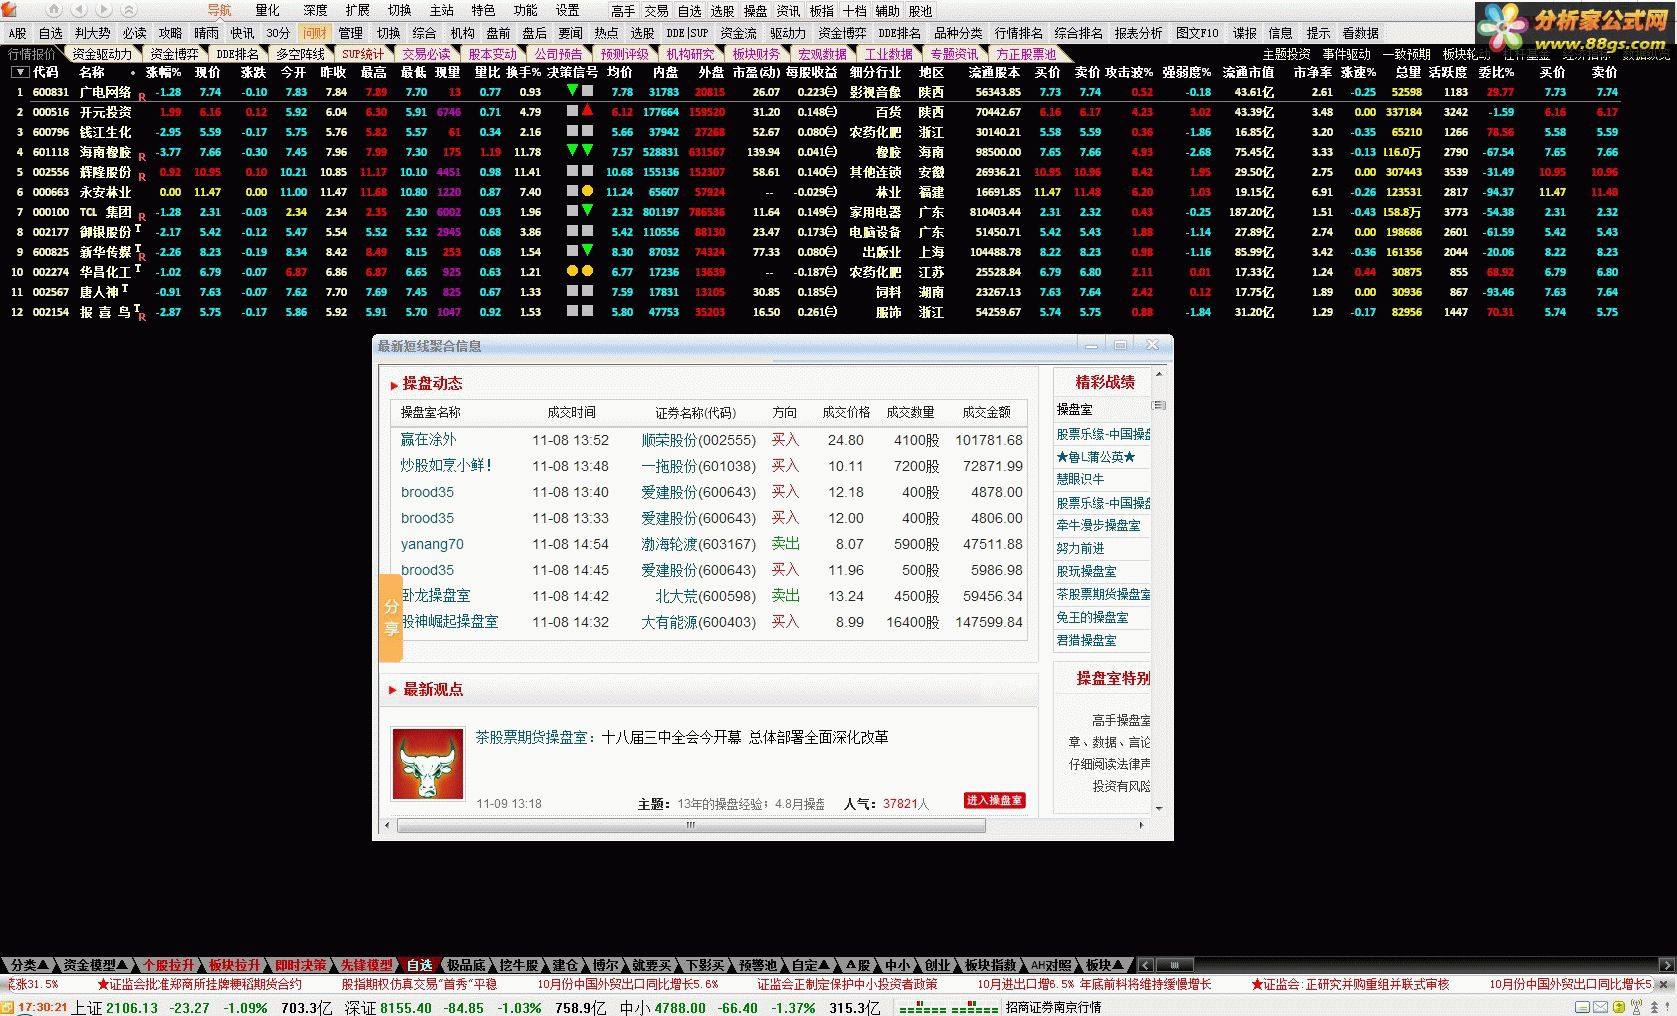Click the orange 分享 share tab

click(x=391, y=618)
